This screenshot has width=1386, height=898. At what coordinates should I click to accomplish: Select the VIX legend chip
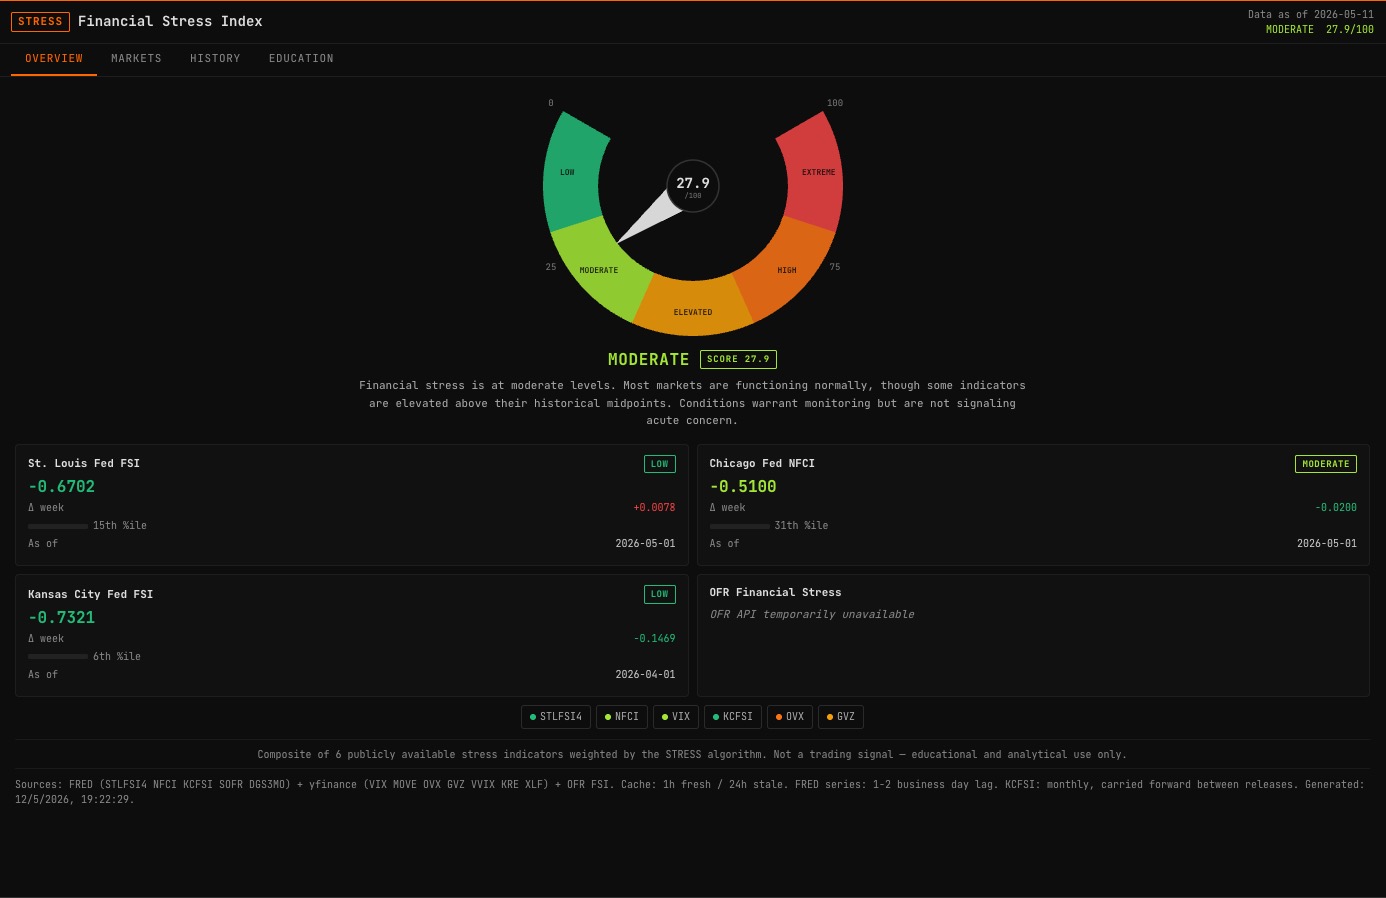point(676,717)
